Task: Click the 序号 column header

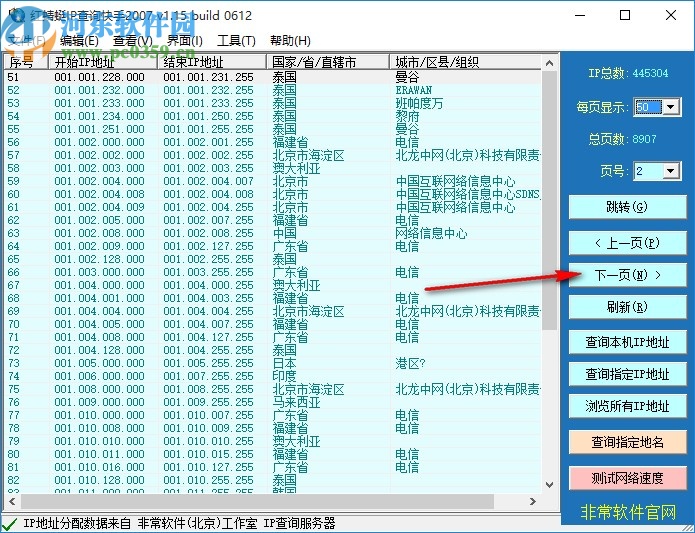Action: [x=26, y=62]
